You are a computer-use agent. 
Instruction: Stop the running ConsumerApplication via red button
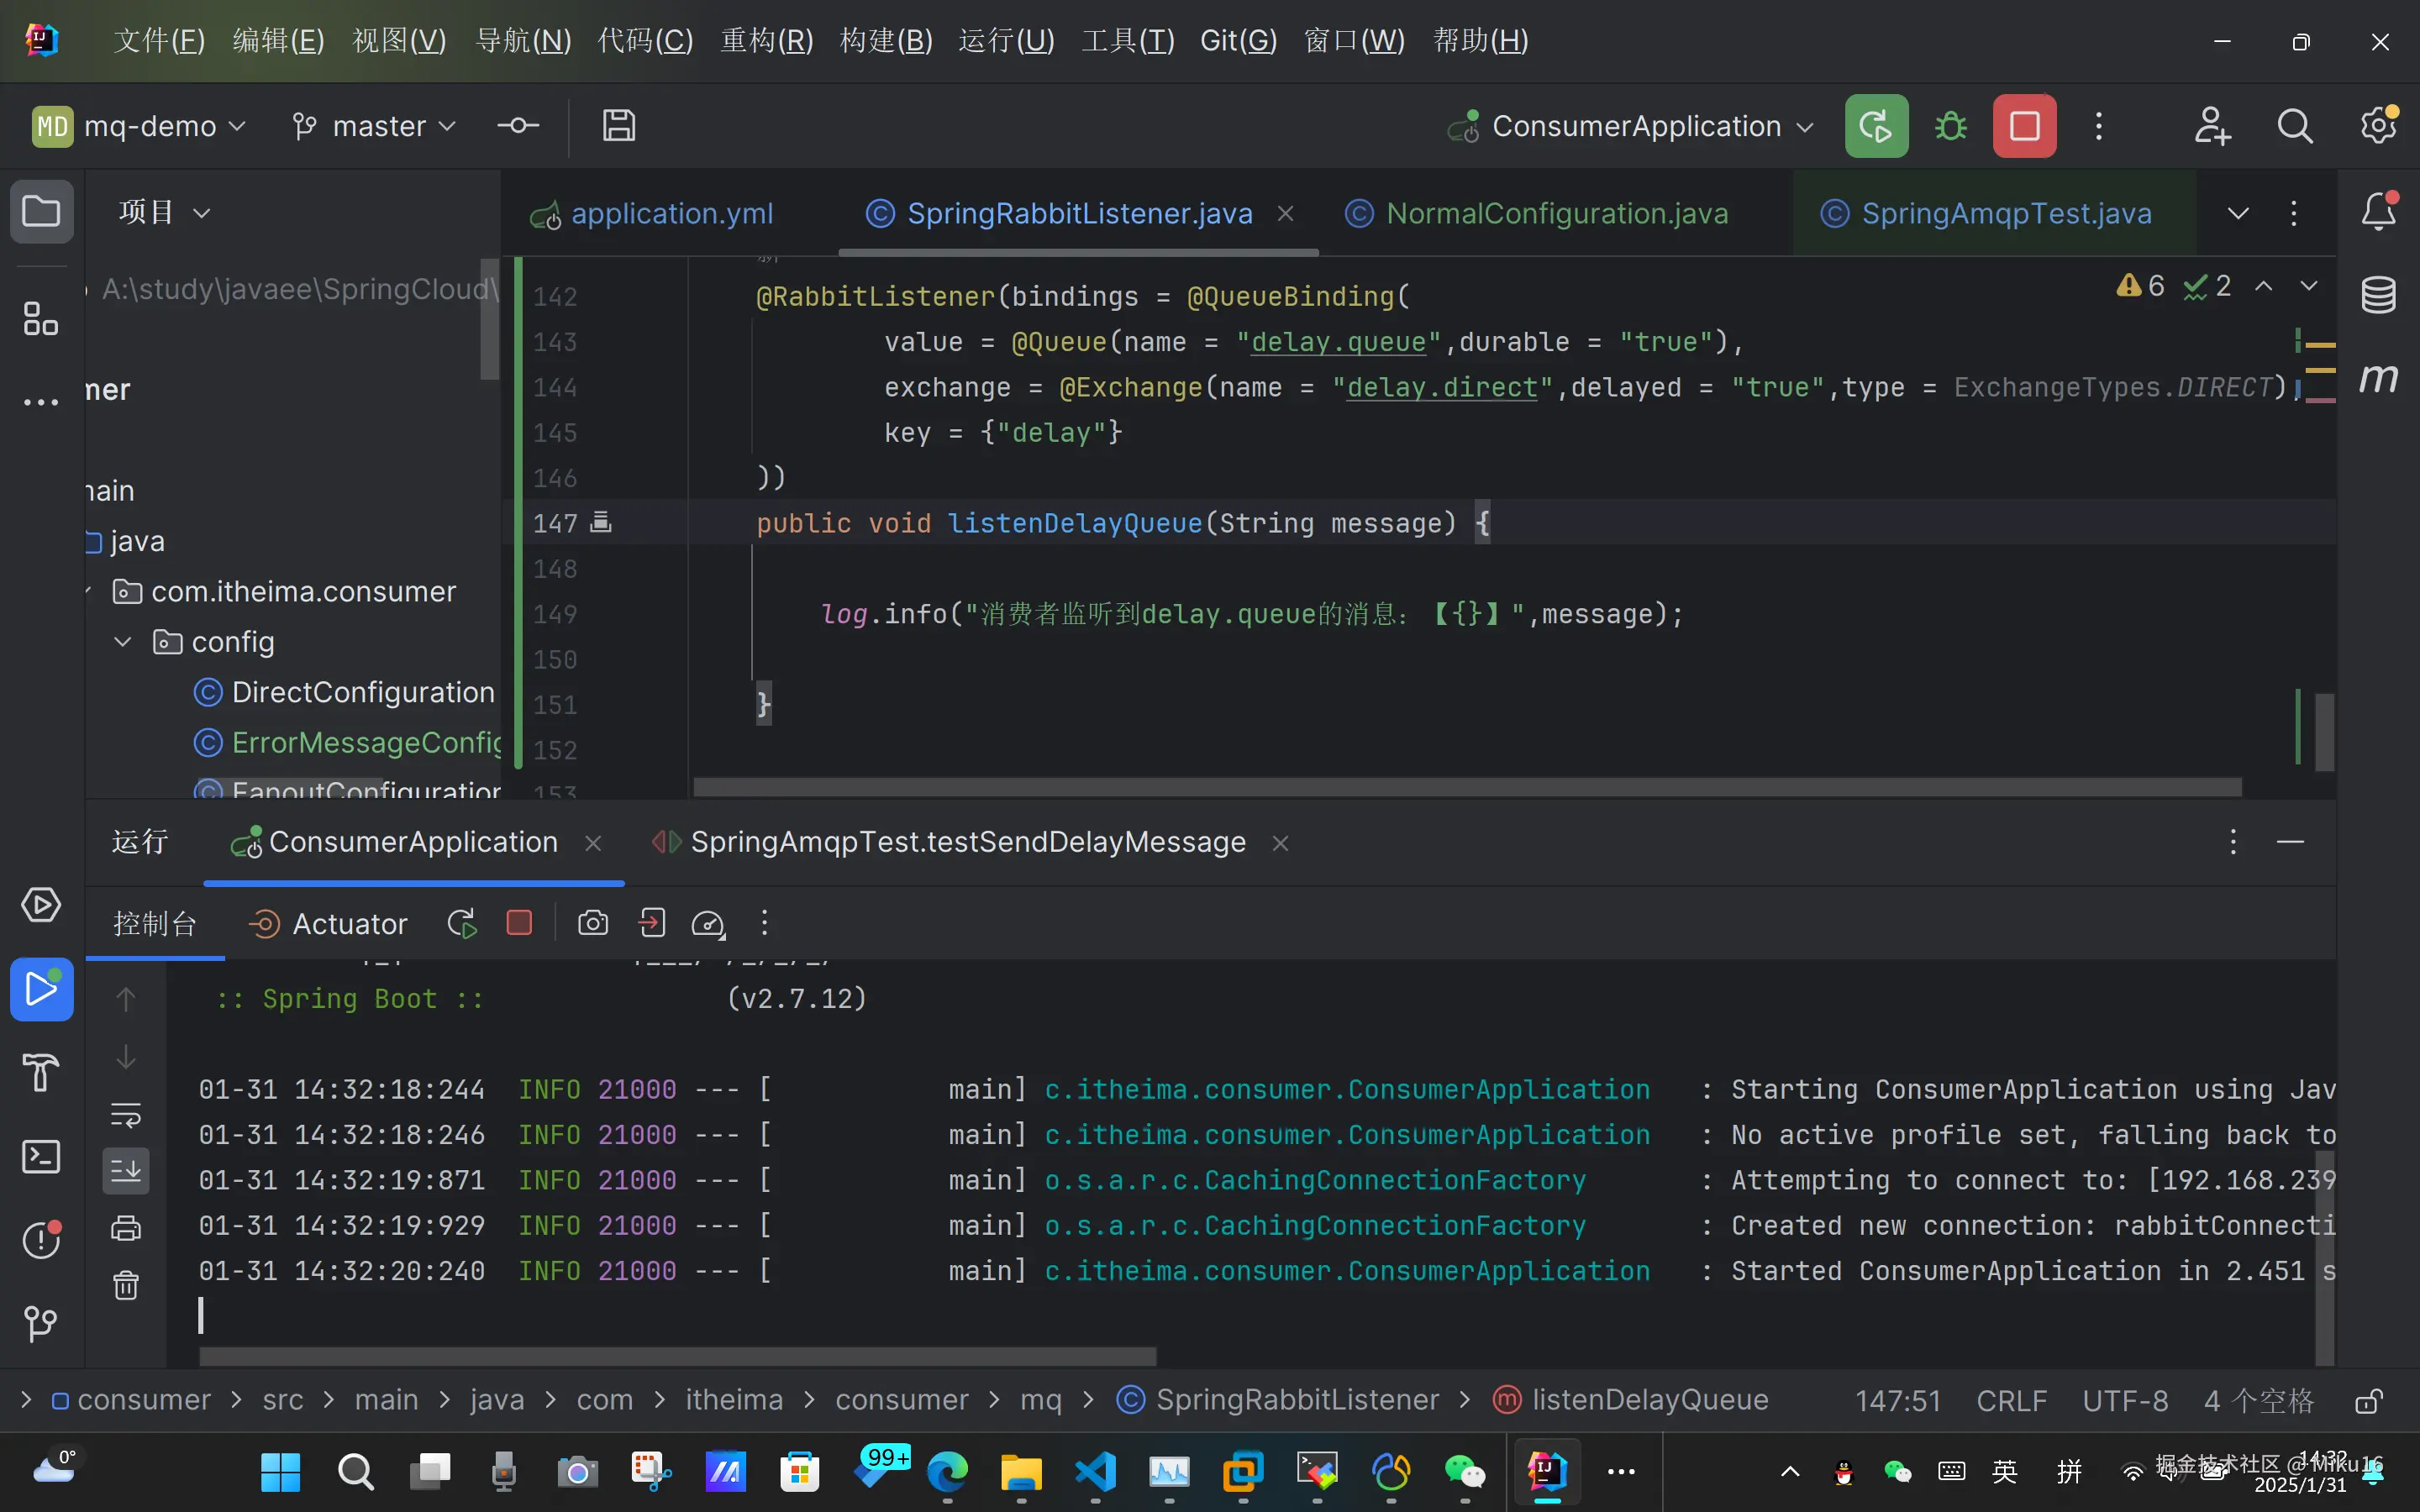pos(2024,126)
